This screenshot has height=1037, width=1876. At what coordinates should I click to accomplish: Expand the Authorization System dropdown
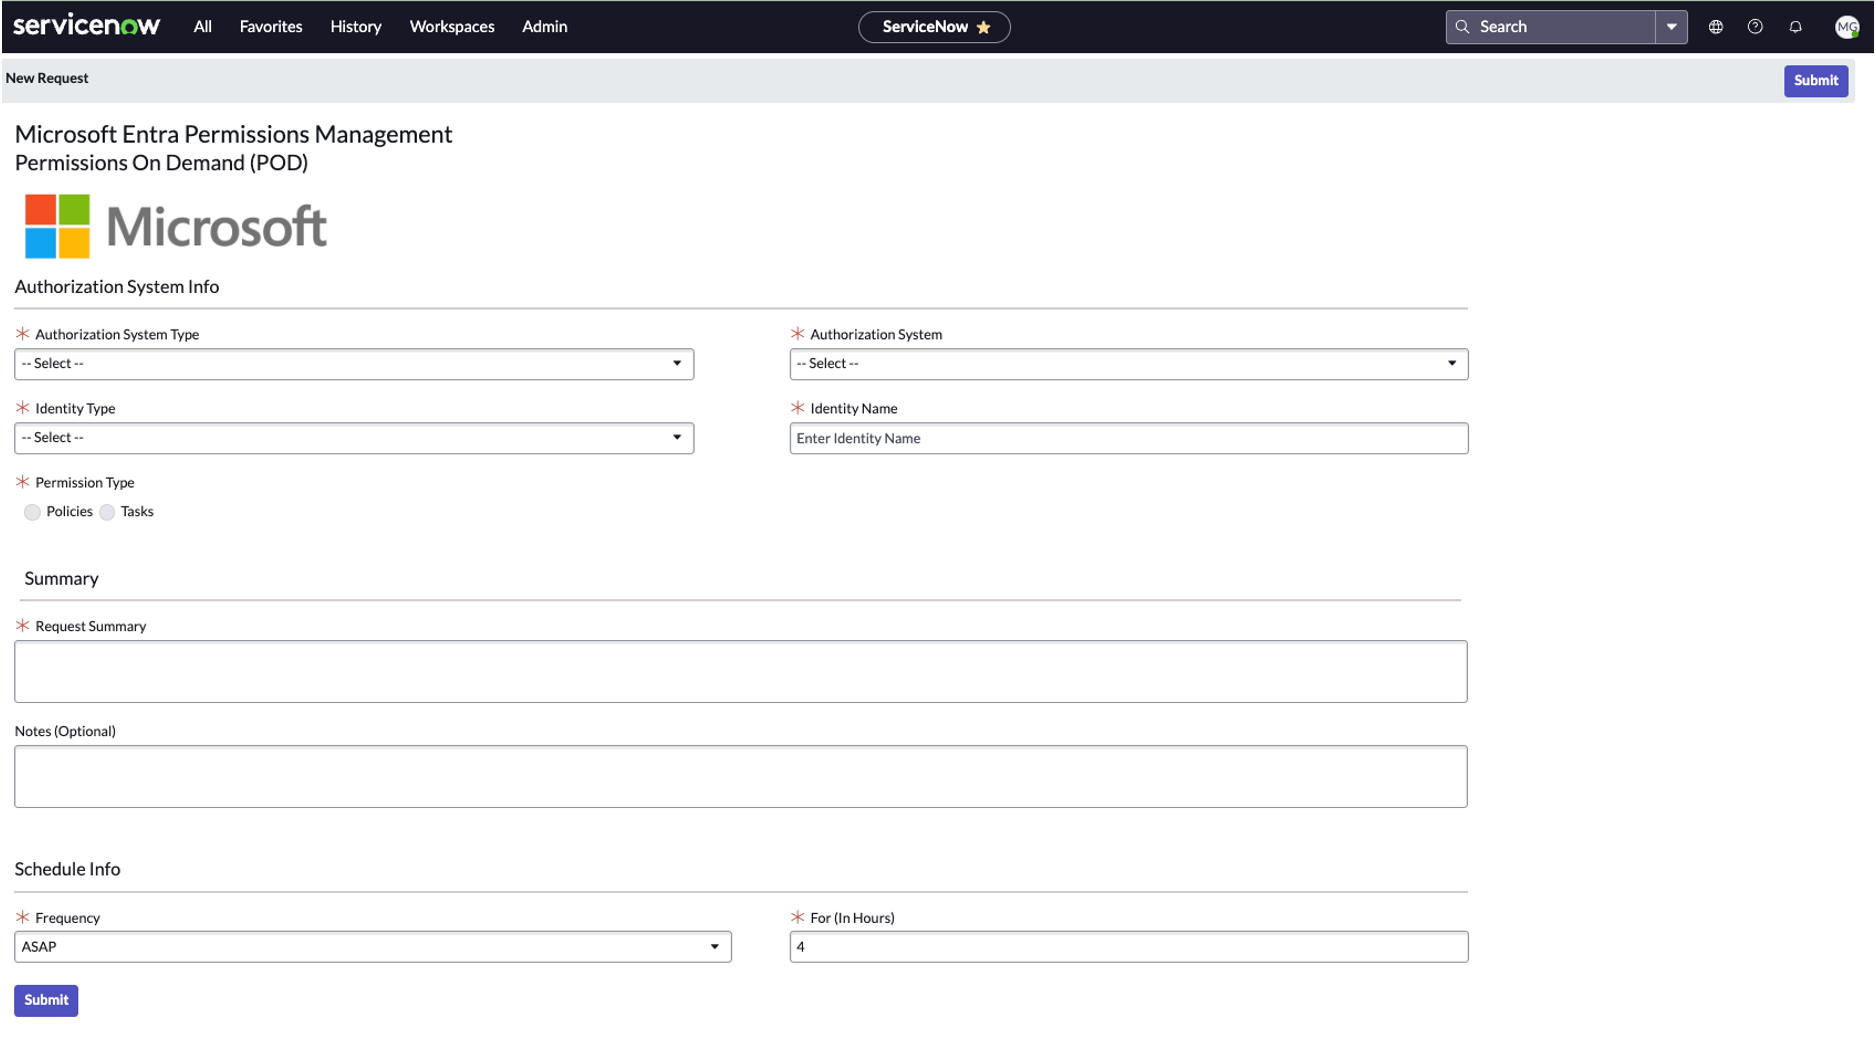[x=1128, y=364]
